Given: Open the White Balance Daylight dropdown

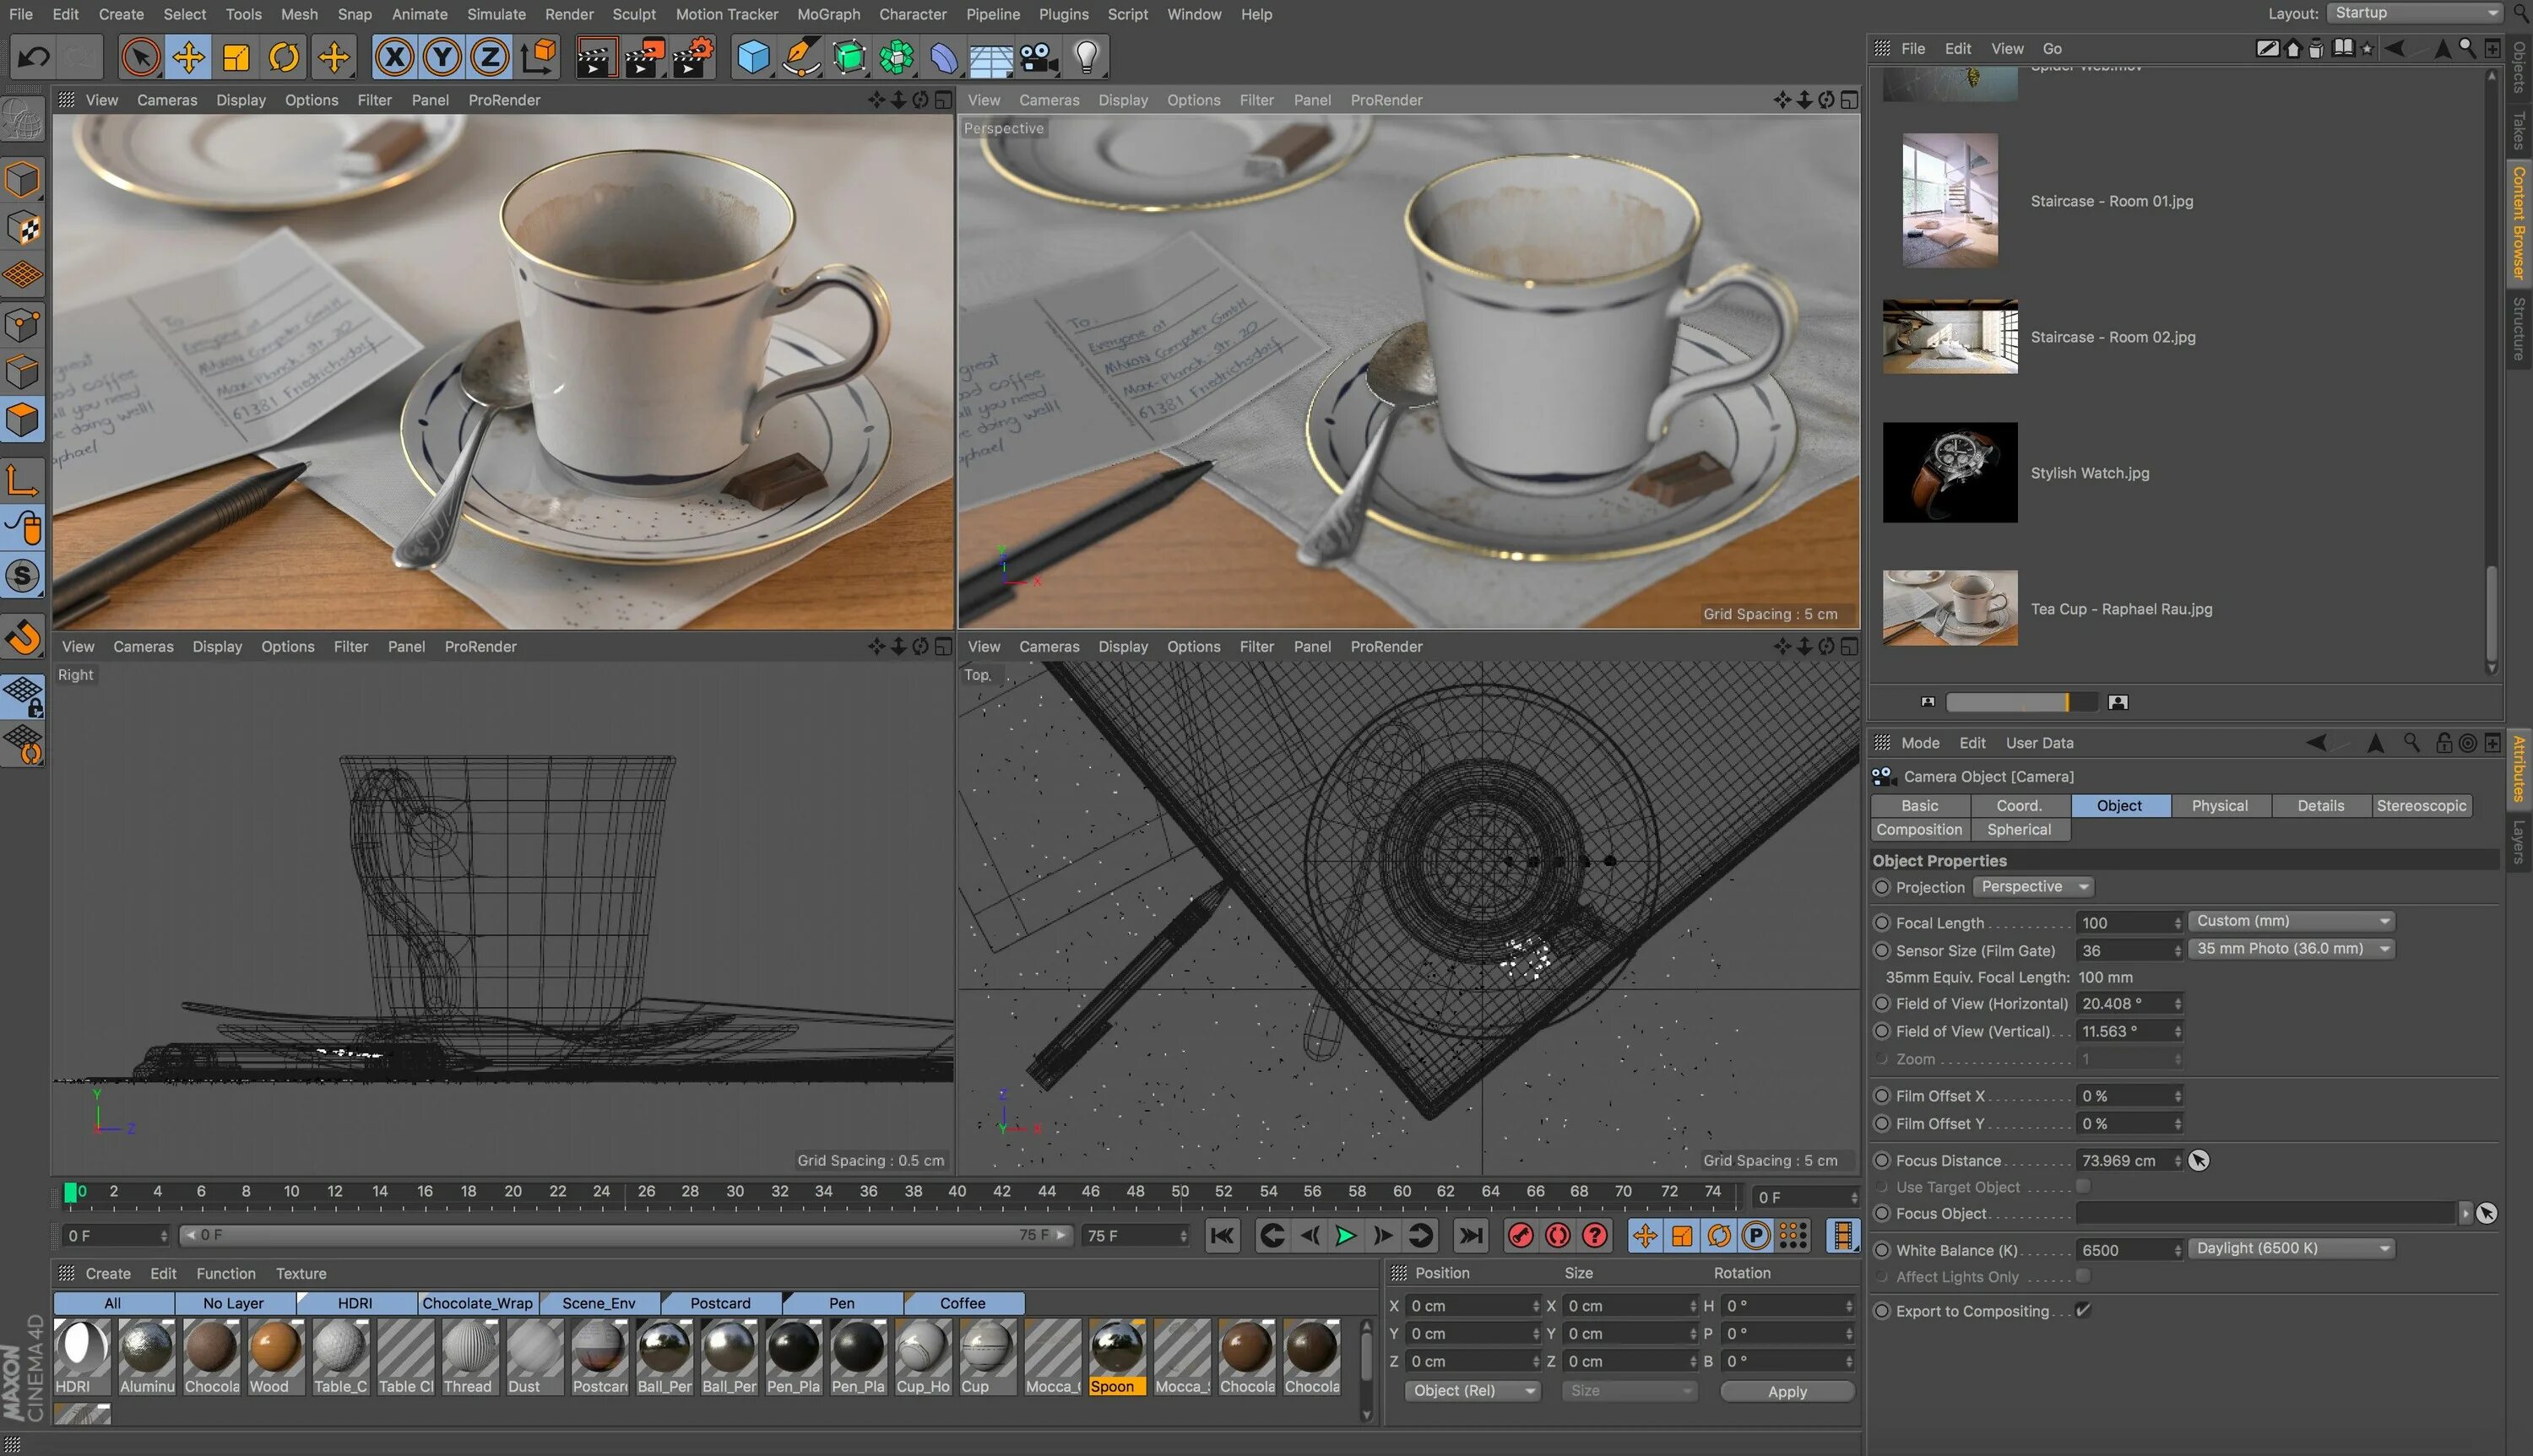Looking at the screenshot, I should [2291, 1248].
